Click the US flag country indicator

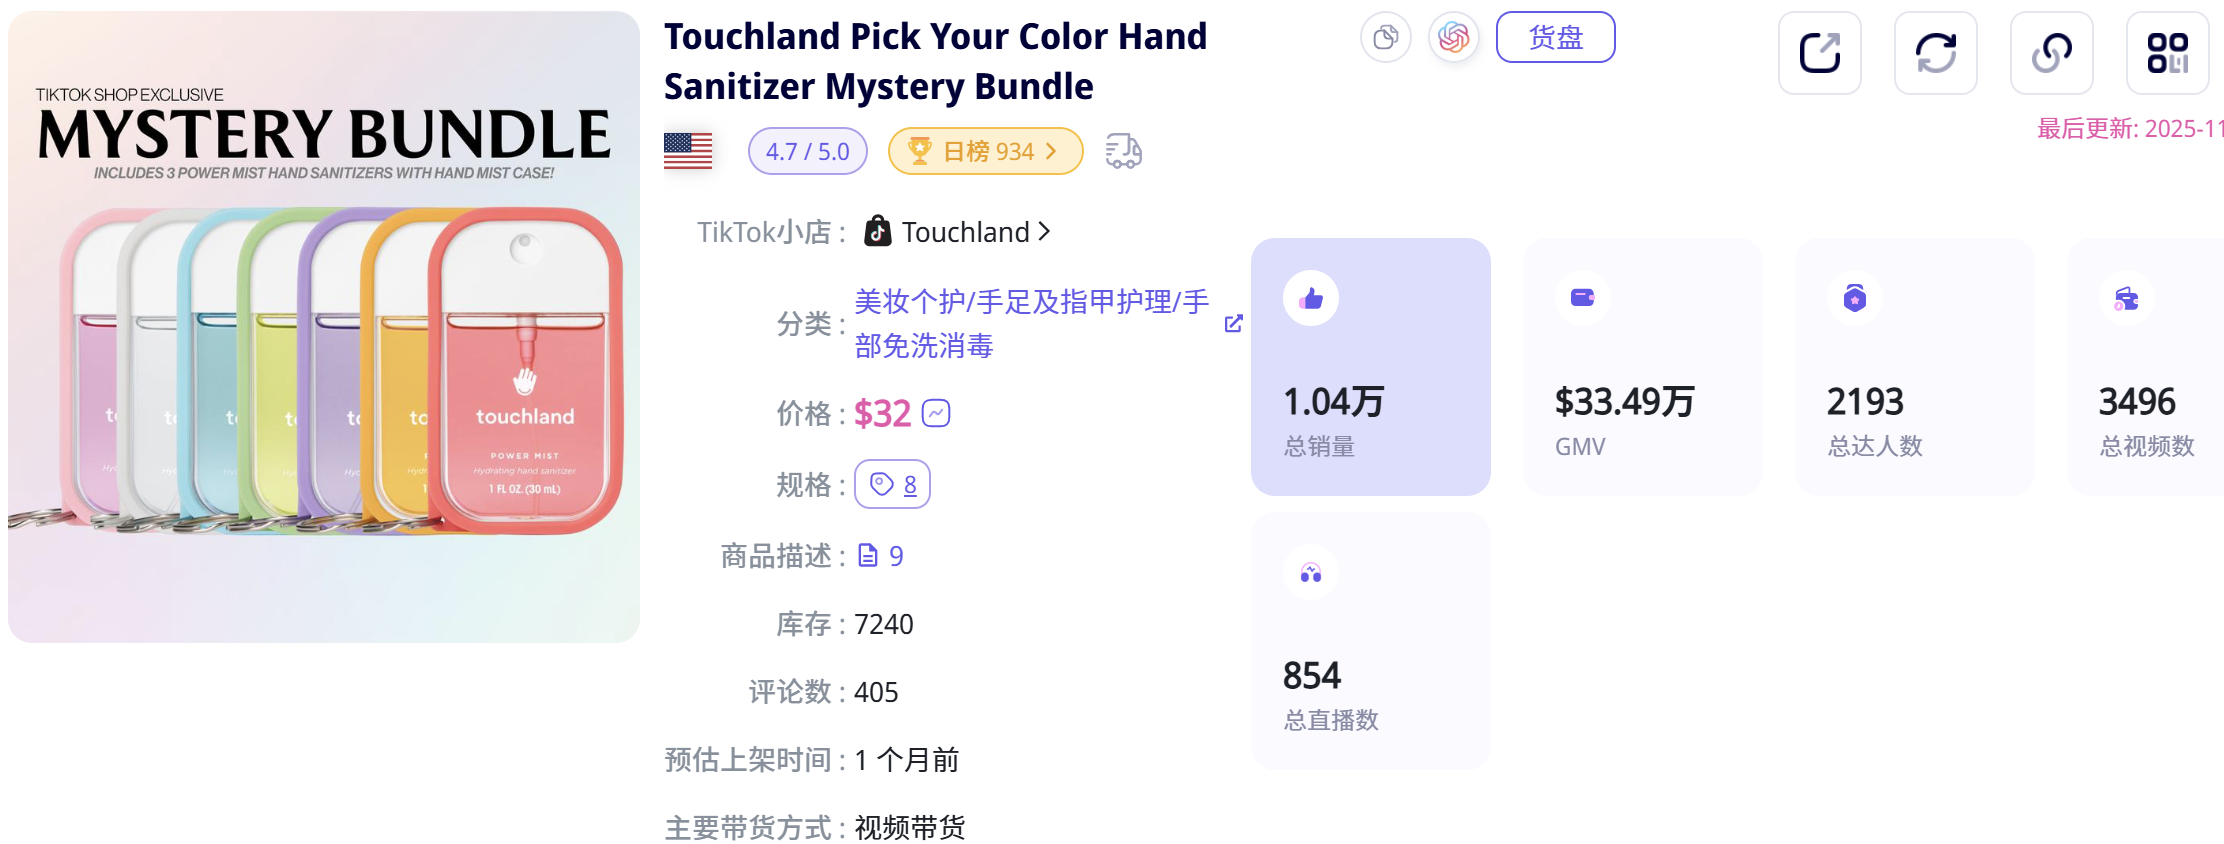tap(687, 150)
